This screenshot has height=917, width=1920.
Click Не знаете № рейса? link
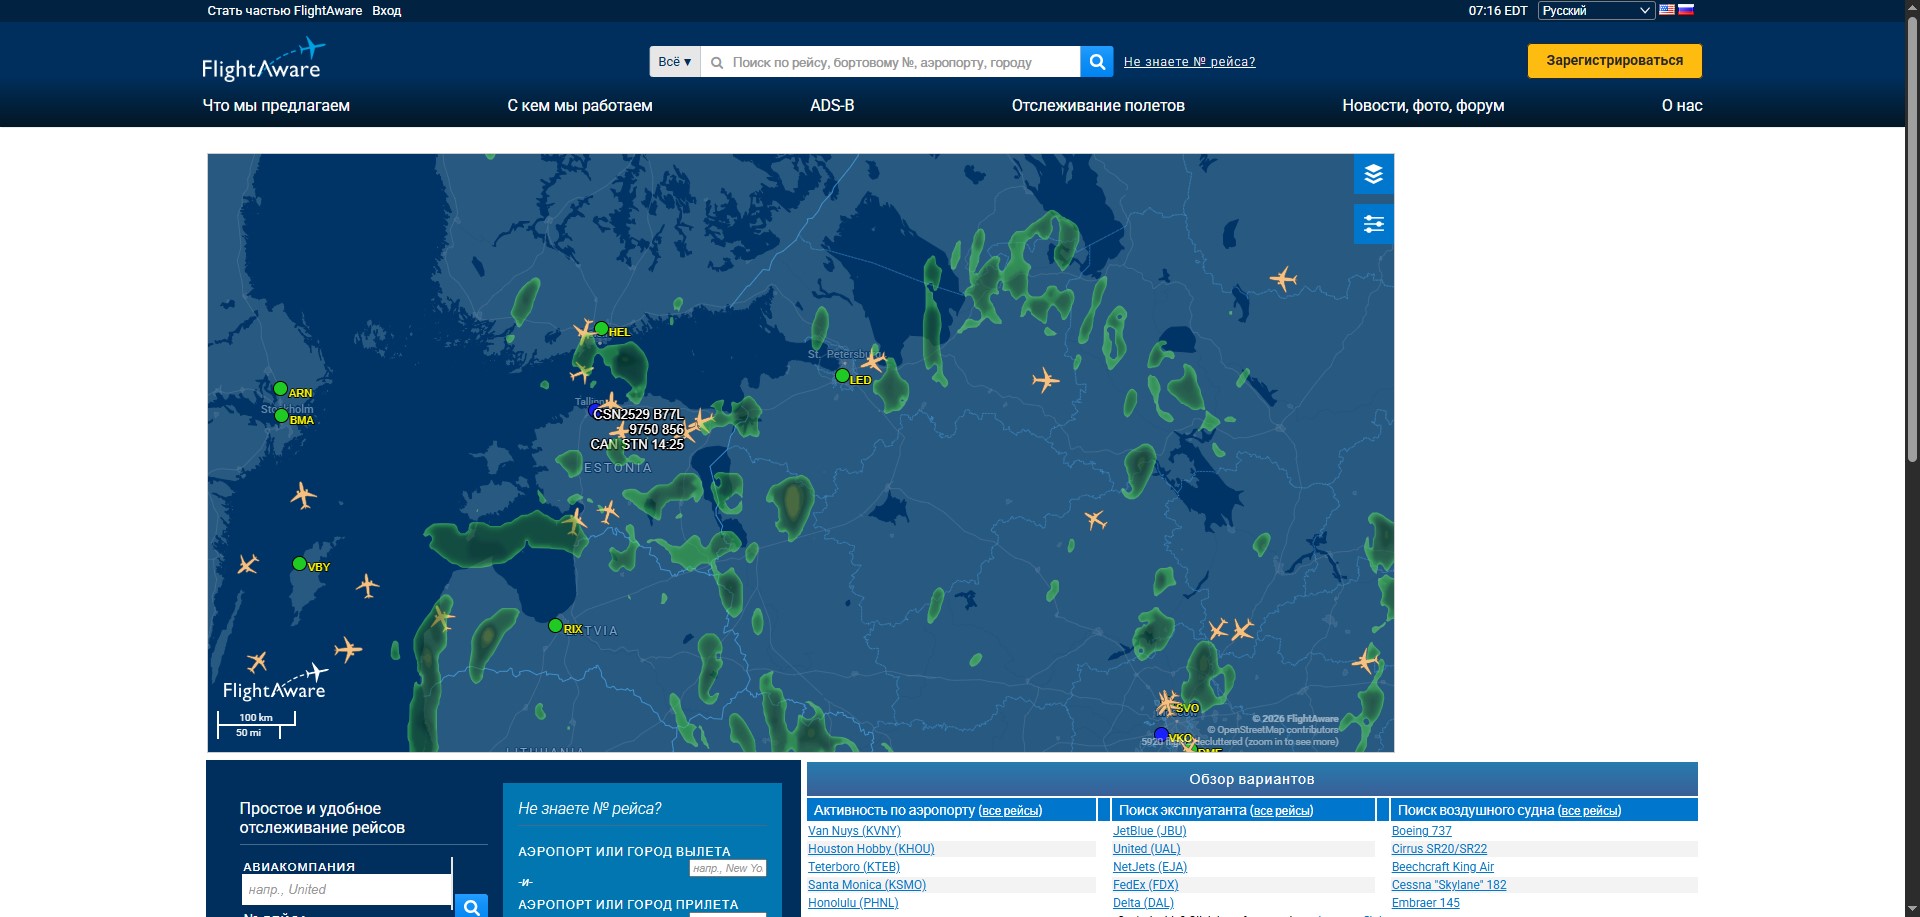click(x=1189, y=62)
